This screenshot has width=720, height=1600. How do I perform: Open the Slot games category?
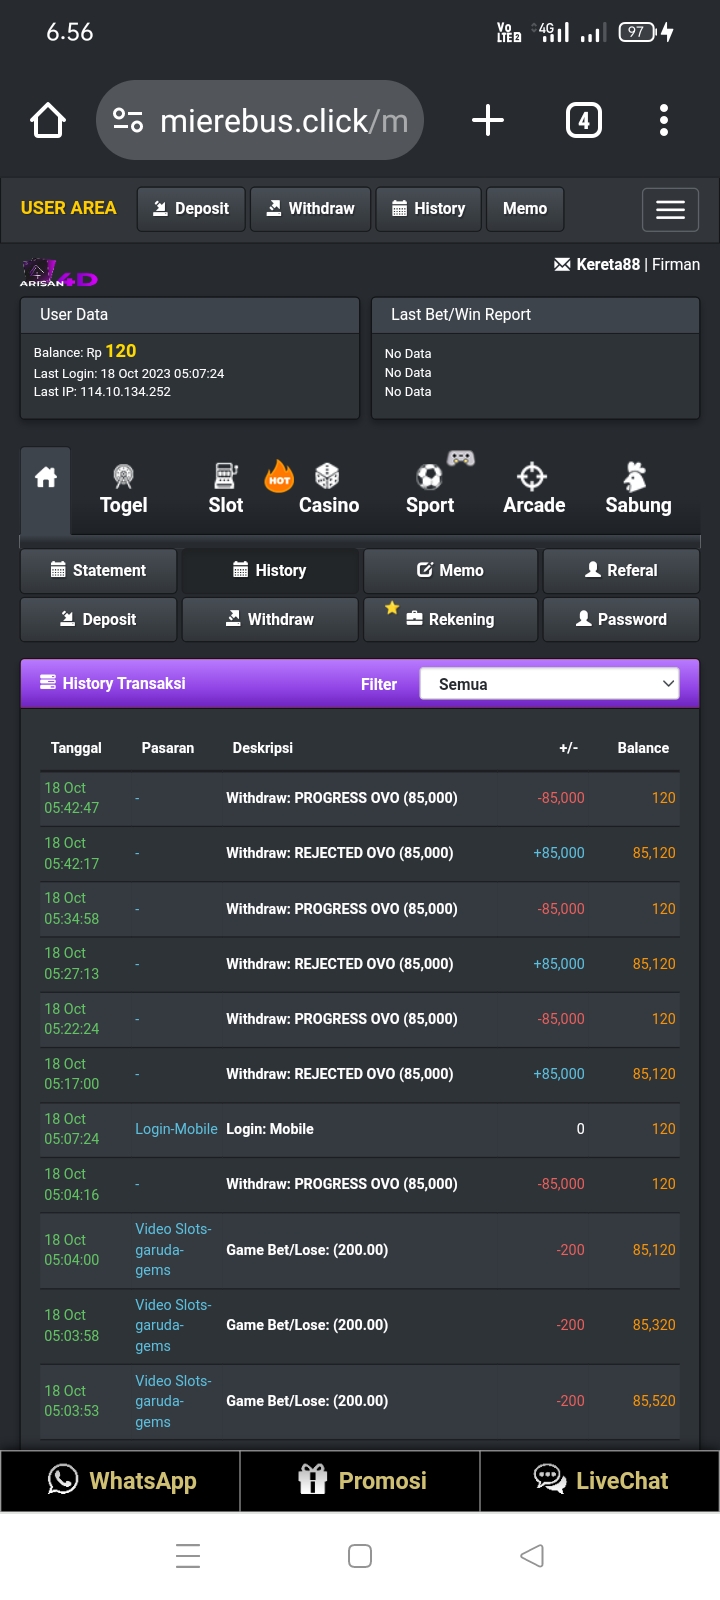click(x=226, y=490)
